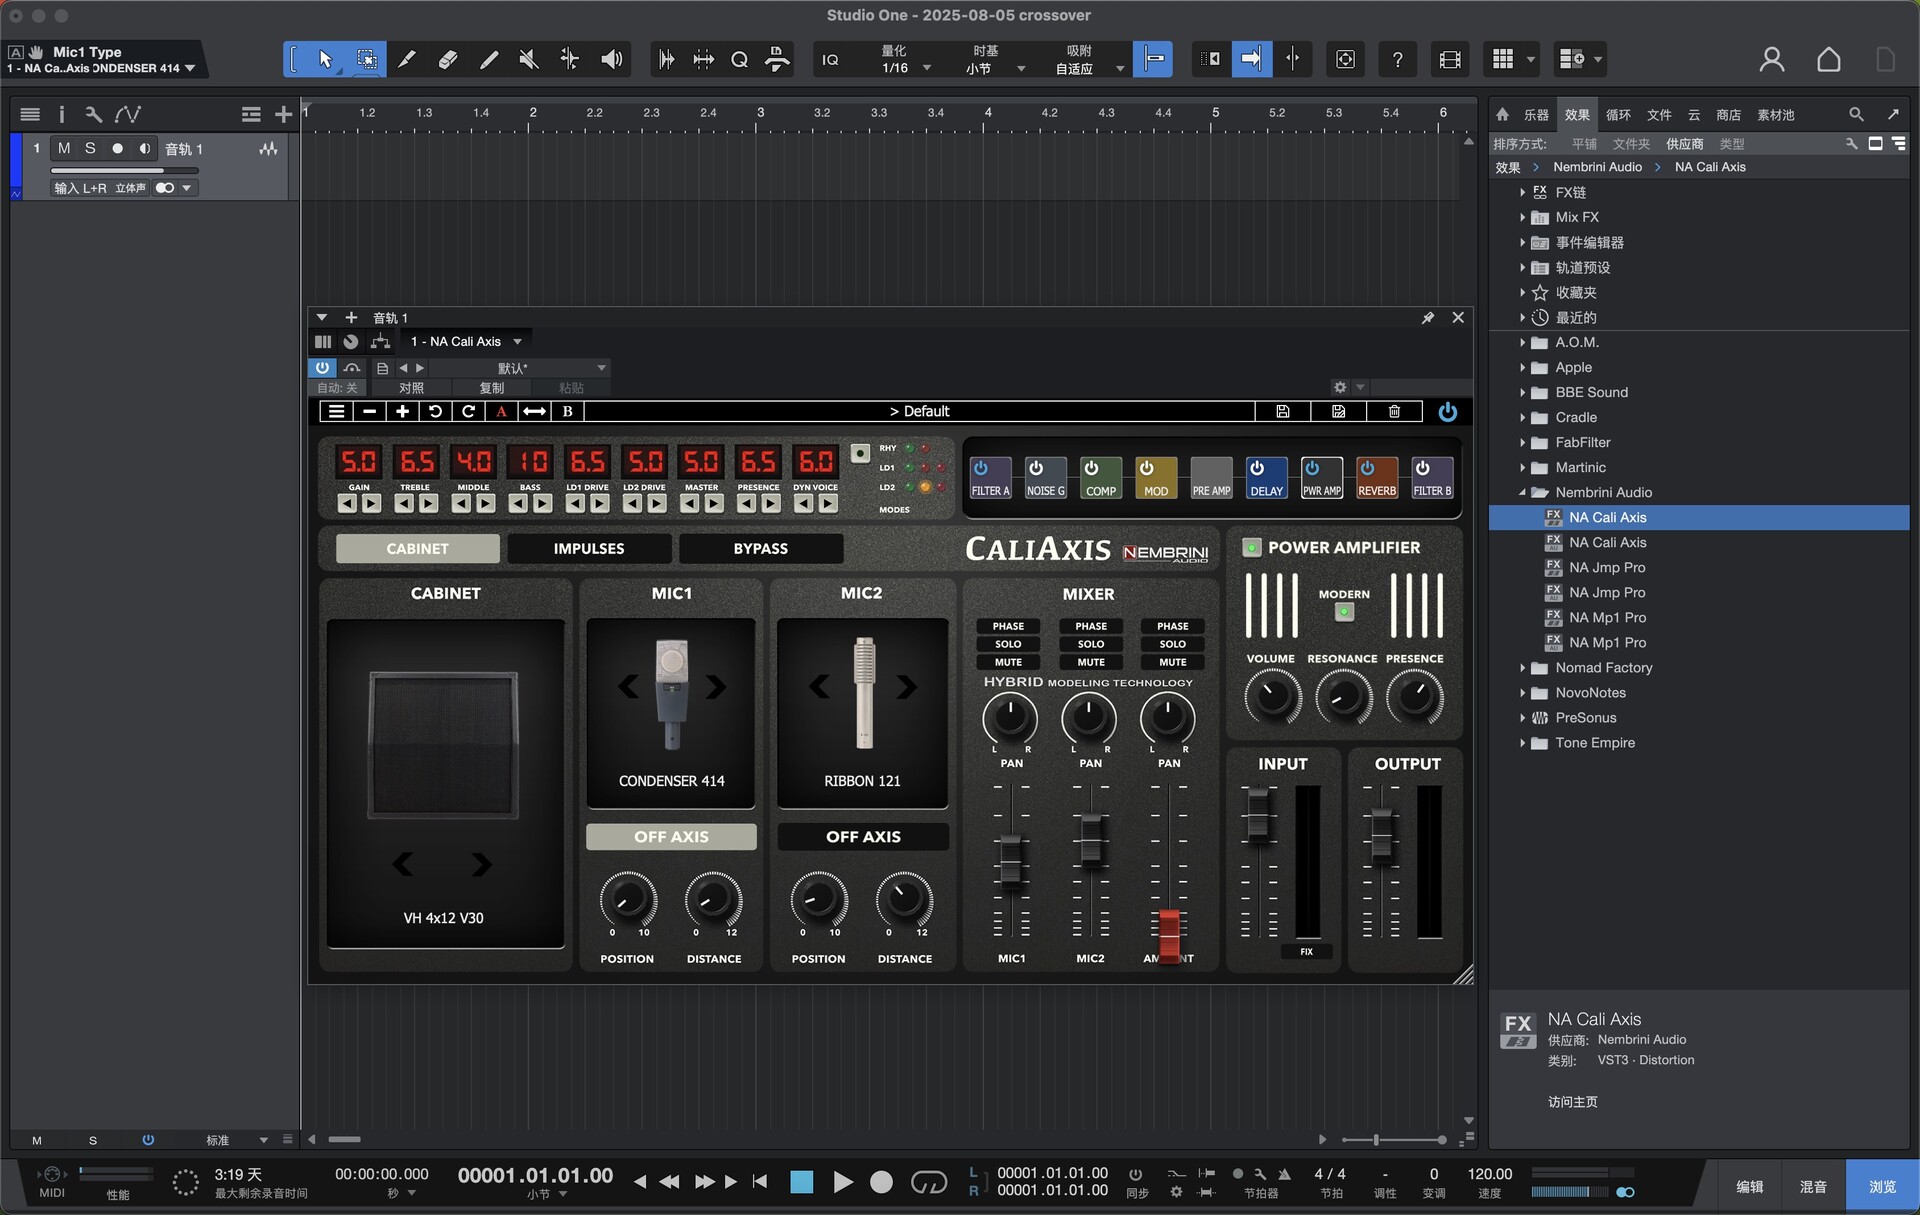This screenshot has width=1920, height=1215.
Task: Copy A to B arrow button
Action: [535, 411]
